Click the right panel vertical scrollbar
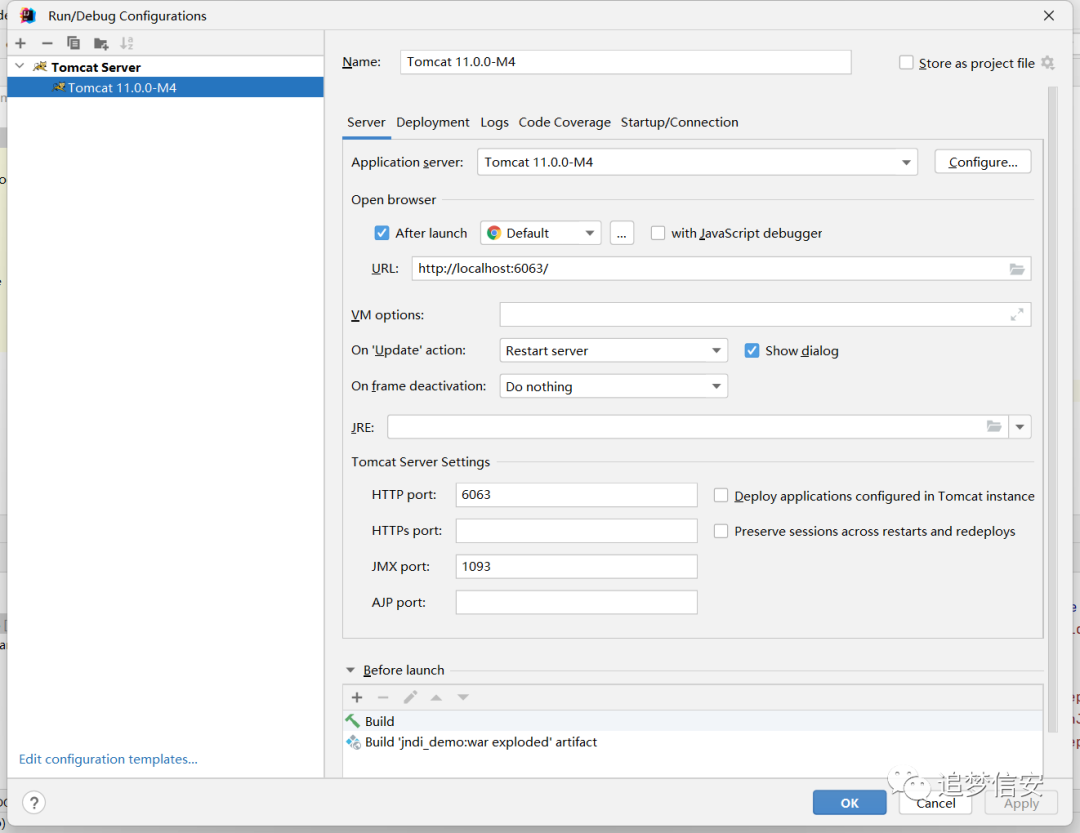Image resolution: width=1080 pixels, height=833 pixels. tap(1052, 410)
